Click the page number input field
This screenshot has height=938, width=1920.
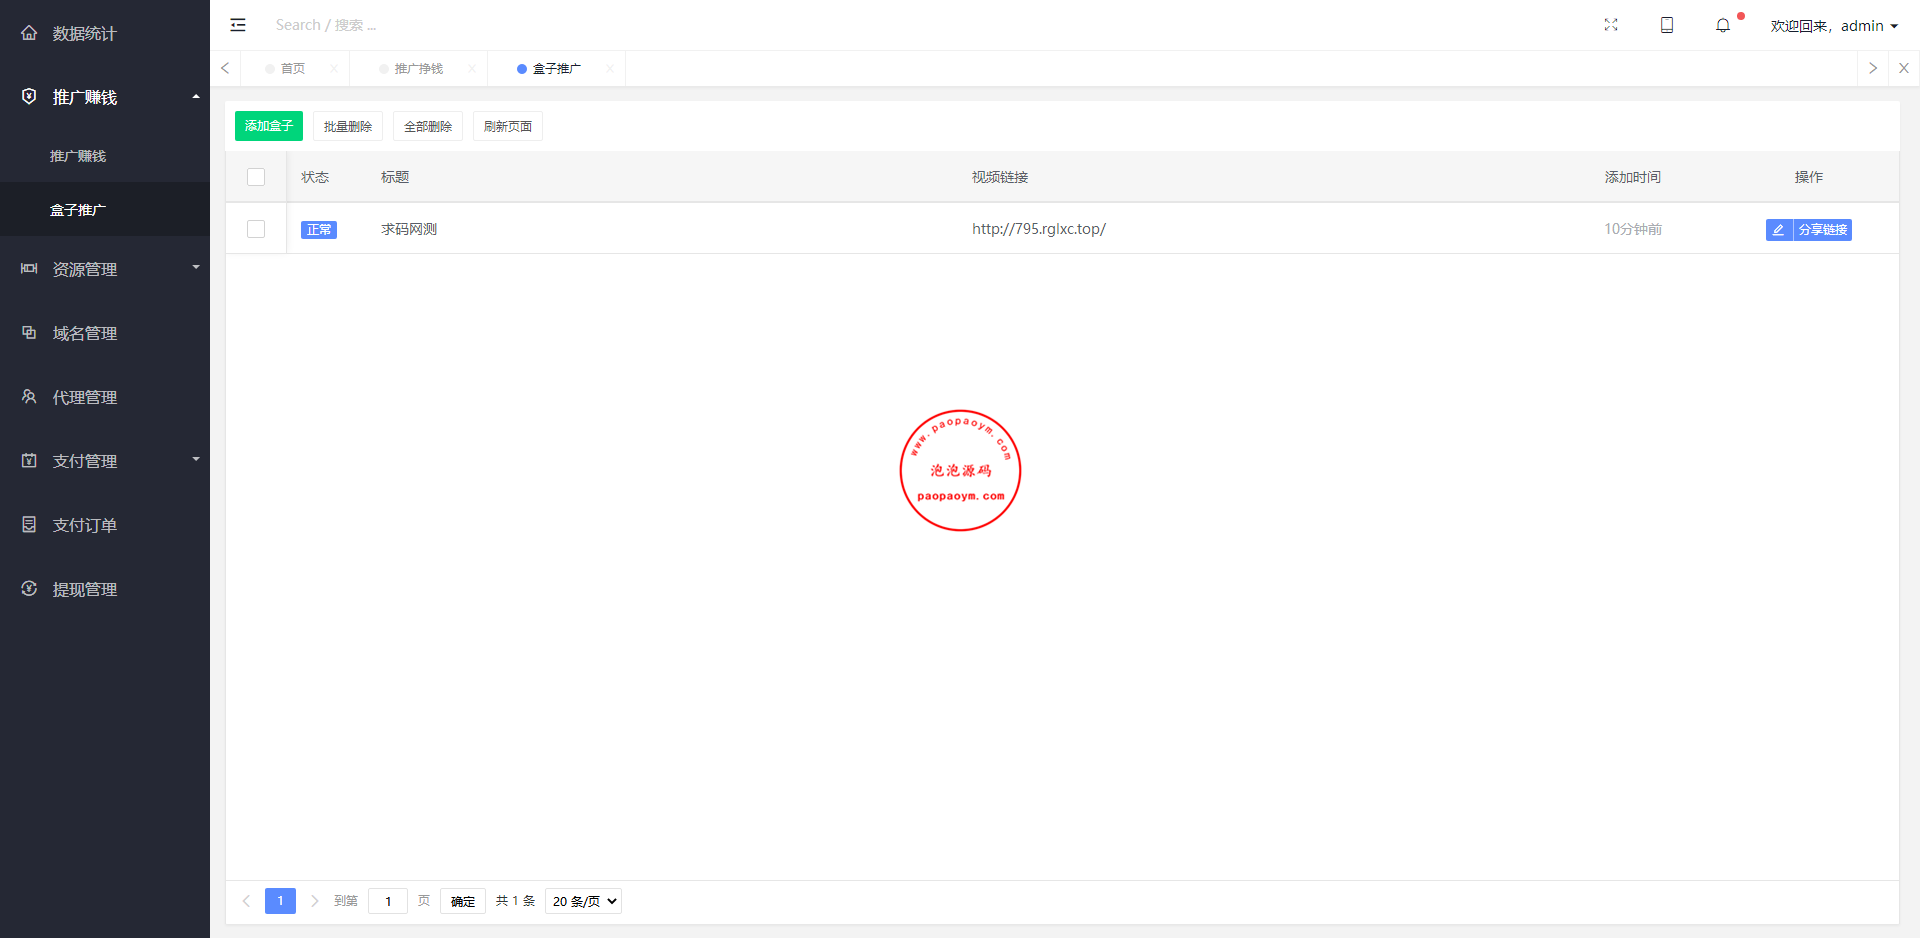pyautogui.click(x=388, y=901)
